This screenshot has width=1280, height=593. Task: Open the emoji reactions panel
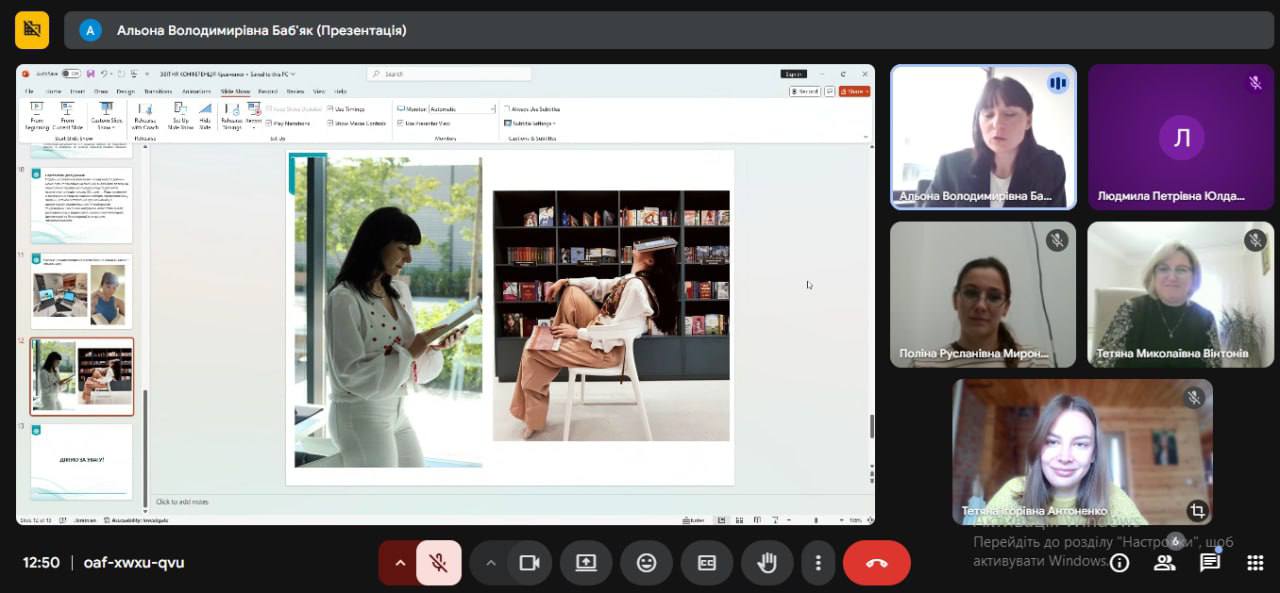click(x=646, y=563)
